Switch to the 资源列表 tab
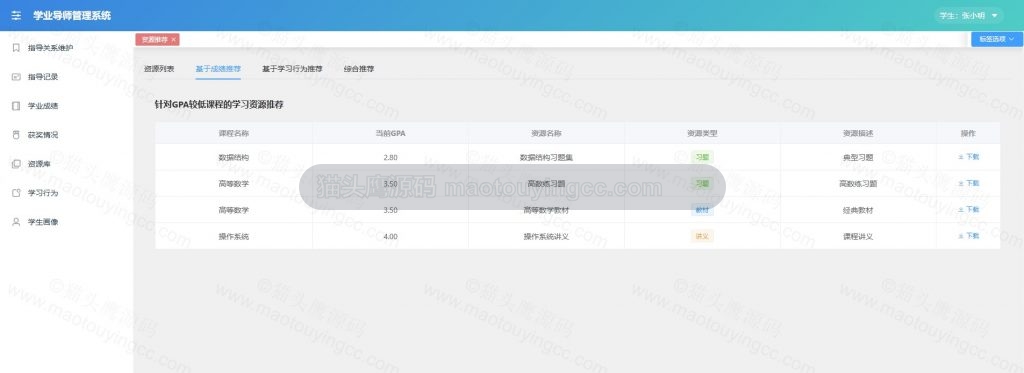Viewport: 1024px width, 373px height. pos(159,69)
